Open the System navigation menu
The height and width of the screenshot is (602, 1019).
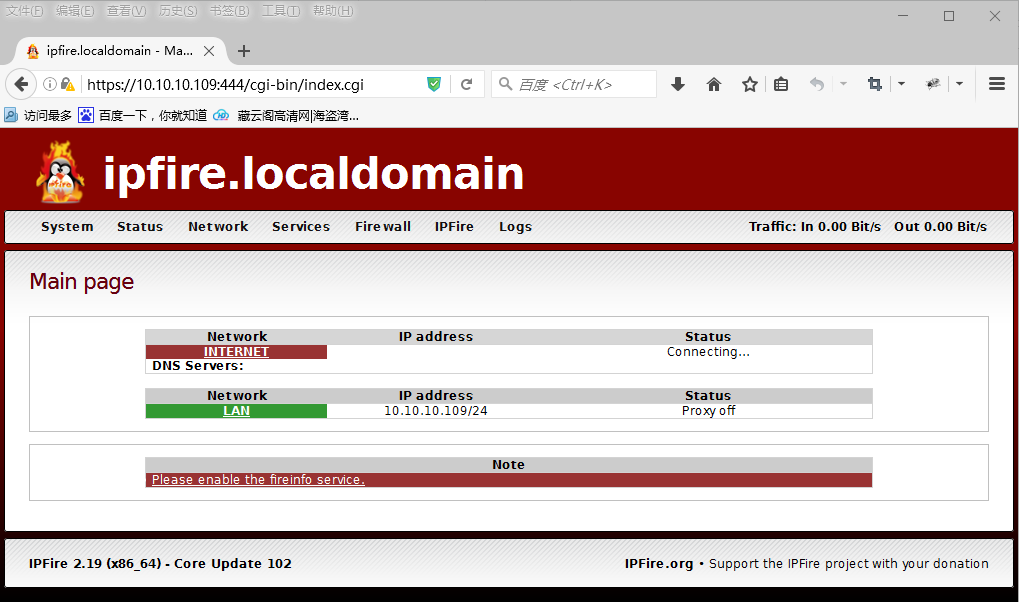point(67,226)
